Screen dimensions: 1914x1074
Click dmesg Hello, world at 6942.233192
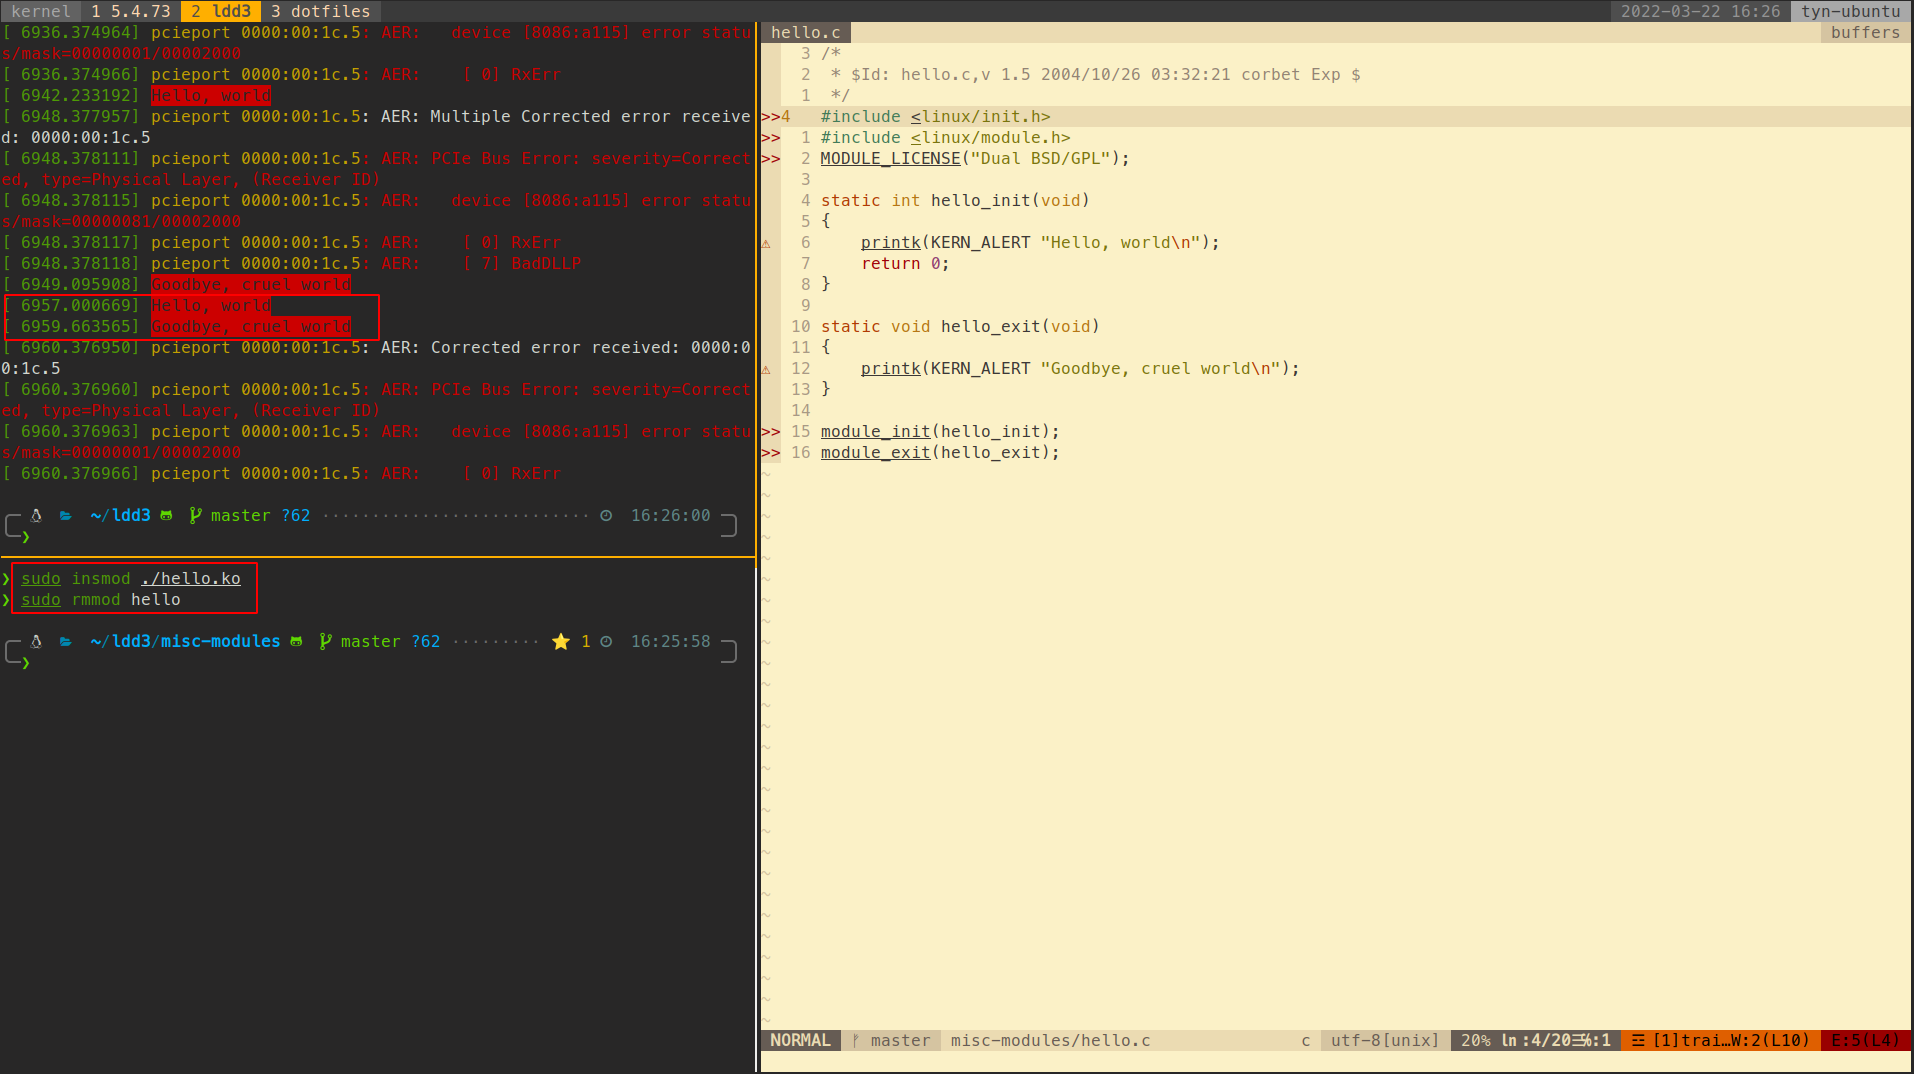[x=211, y=96]
